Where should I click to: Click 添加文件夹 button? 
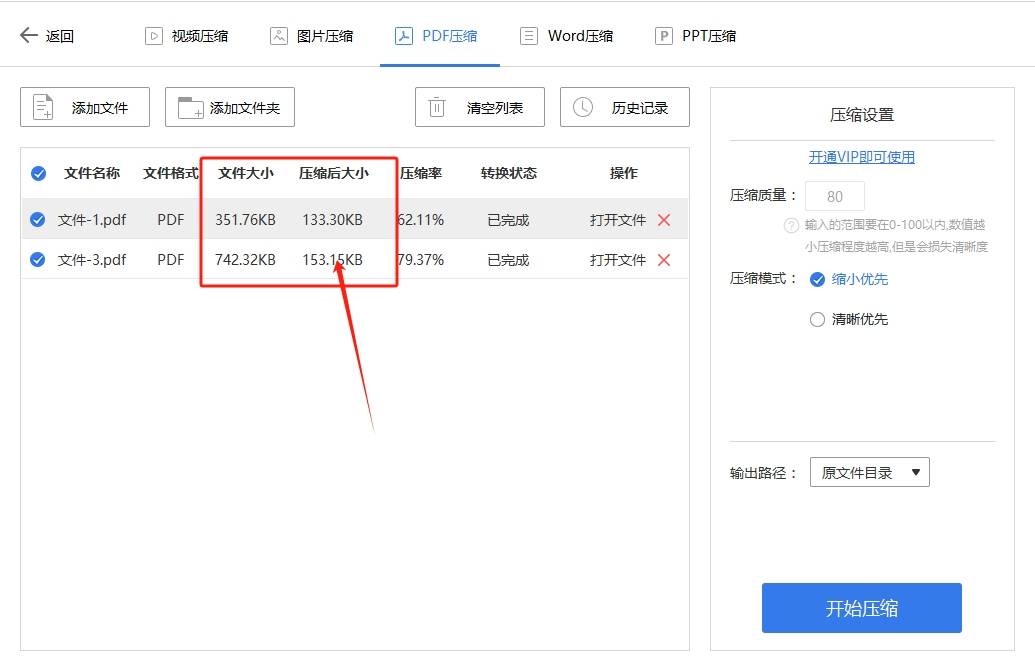[x=230, y=107]
